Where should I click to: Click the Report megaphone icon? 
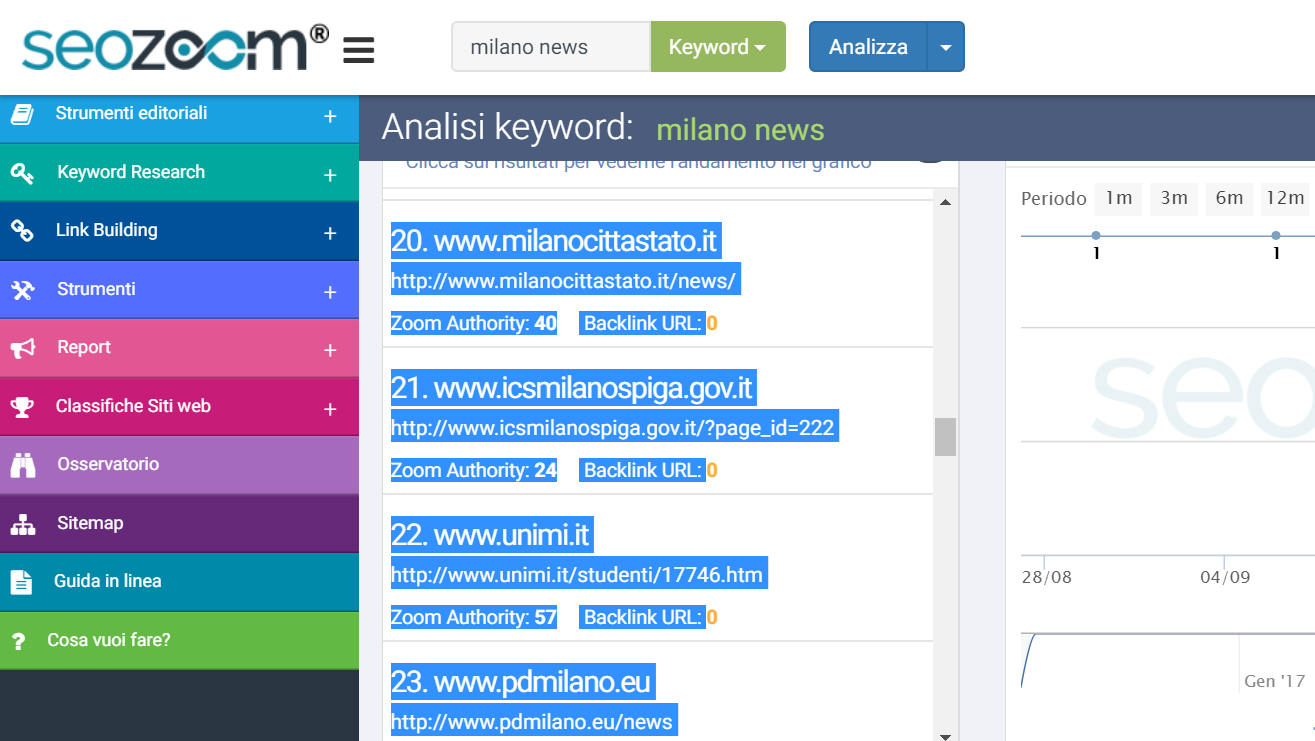coord(22,348)
